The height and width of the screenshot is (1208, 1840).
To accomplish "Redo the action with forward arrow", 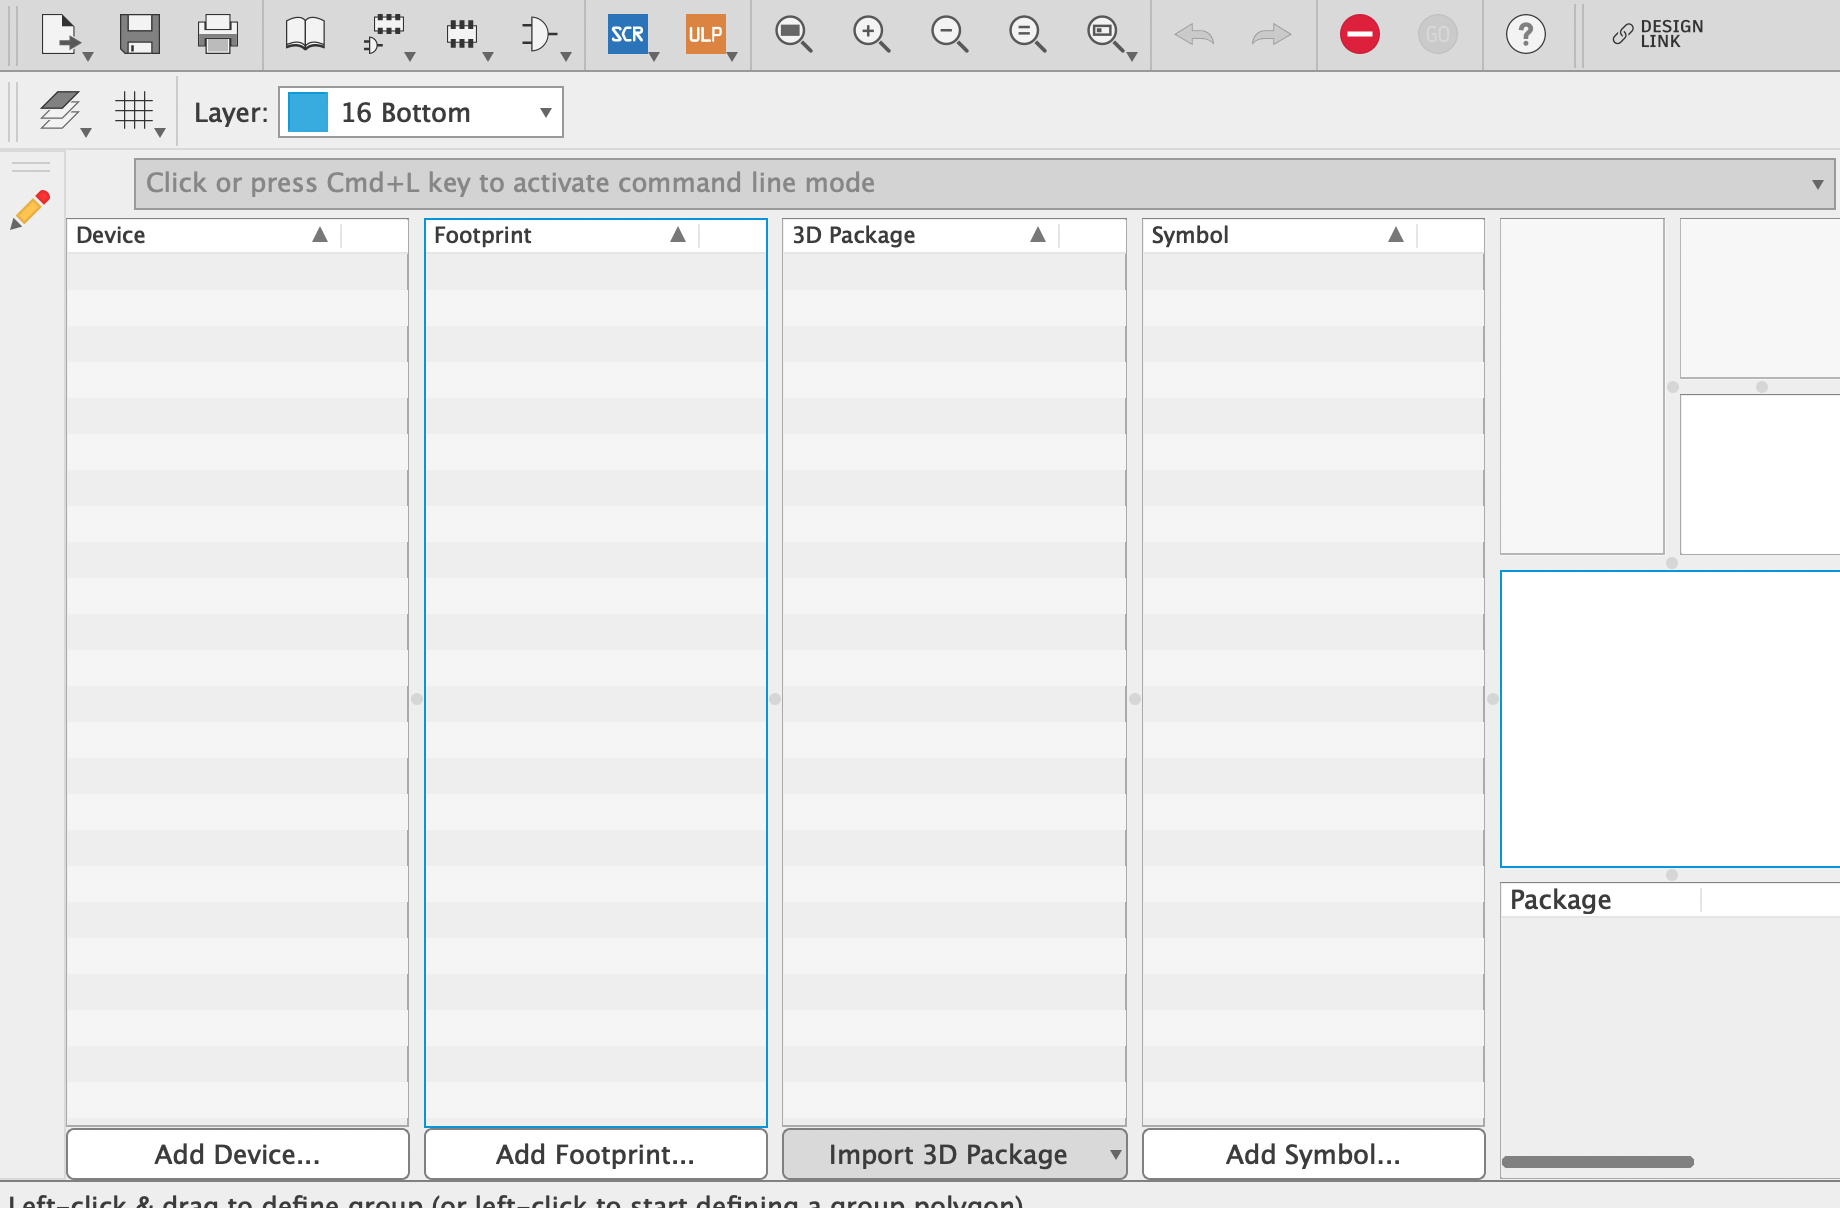I will click(x=1272, y=35).
